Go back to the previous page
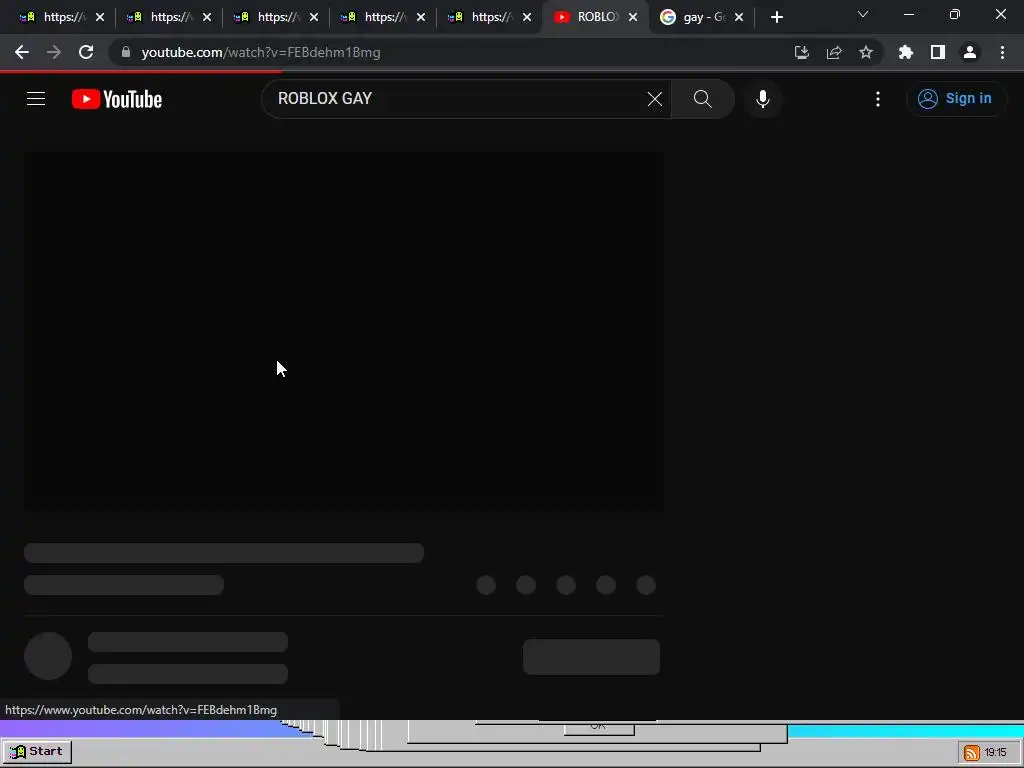This screenshot has width=1024, height=768. (22, 52)
